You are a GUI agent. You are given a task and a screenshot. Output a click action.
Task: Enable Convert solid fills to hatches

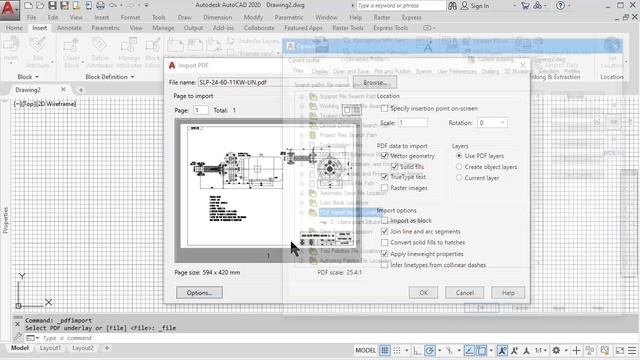(384, 242)
